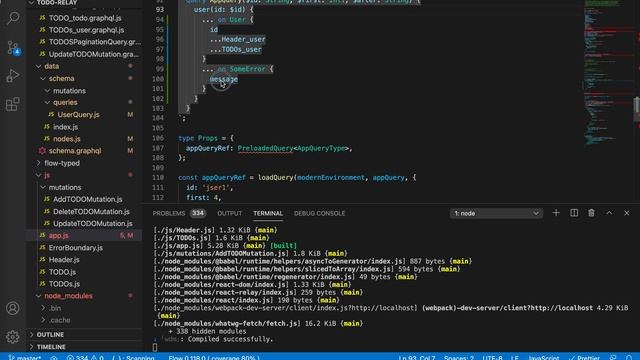Click 'message' field in the query
Screen dimensions: 640x360
(x=224, y=79)
